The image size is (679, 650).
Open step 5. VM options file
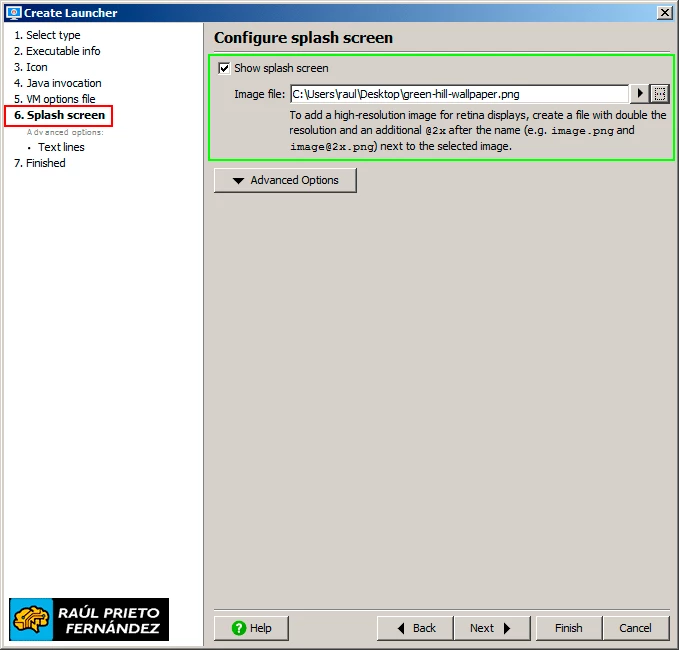click(x=55, y=99)
